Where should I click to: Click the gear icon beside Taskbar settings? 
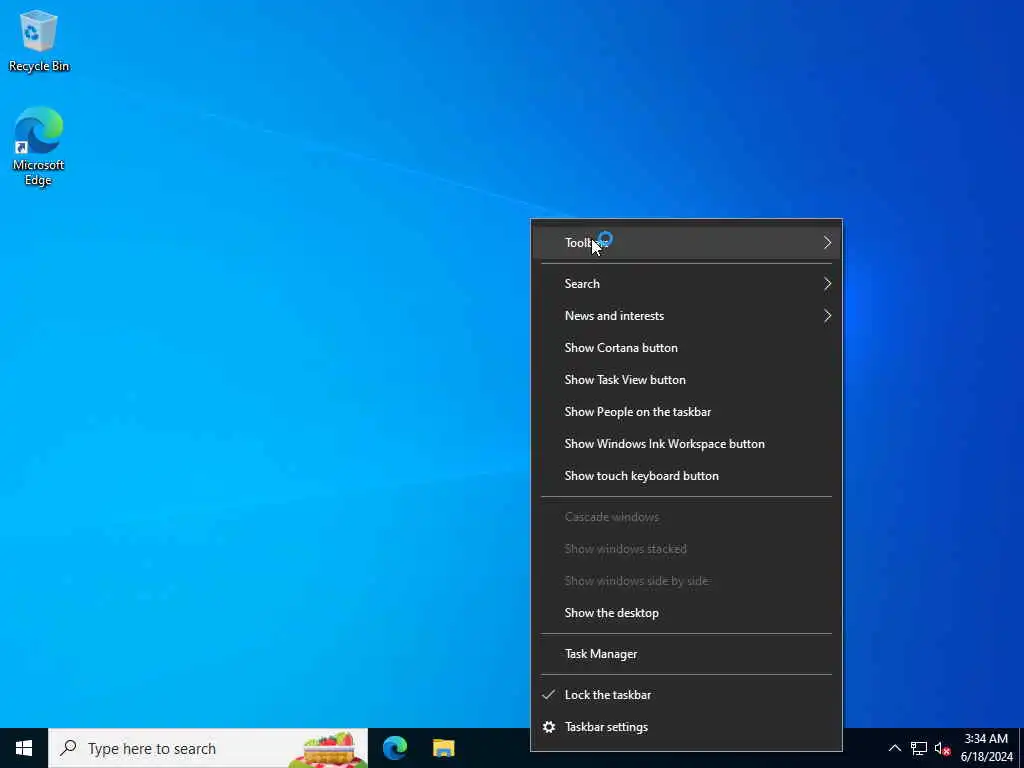click(x=549, y=727)
